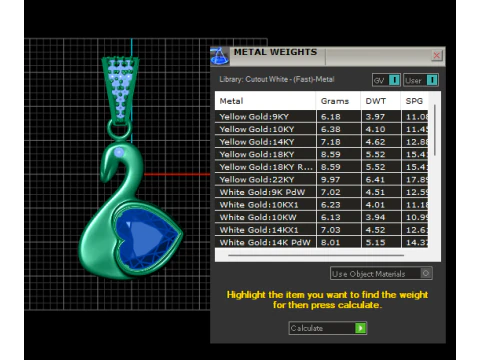The image size is (480, 360).
Task: Click the Library: Cutout White label
Action: point(277,79)
